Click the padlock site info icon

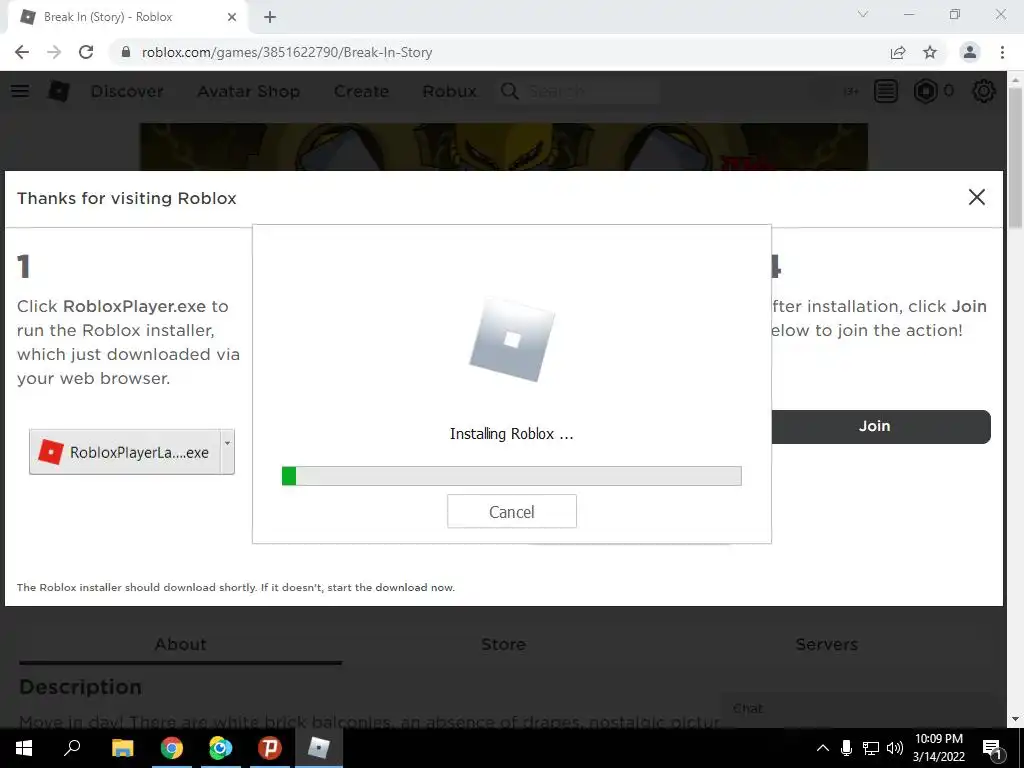point(126,52)
